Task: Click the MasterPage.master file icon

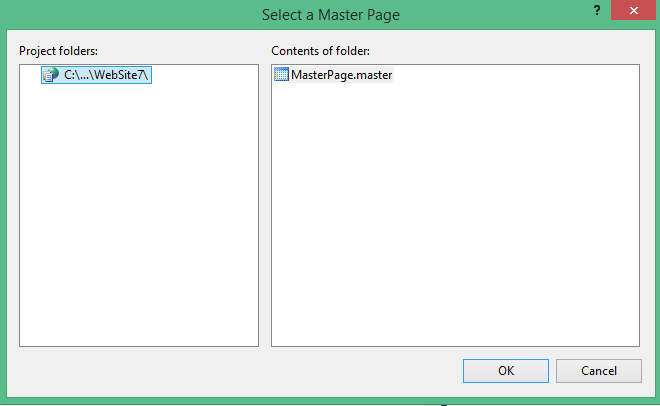Action: (x=281, y=75)
